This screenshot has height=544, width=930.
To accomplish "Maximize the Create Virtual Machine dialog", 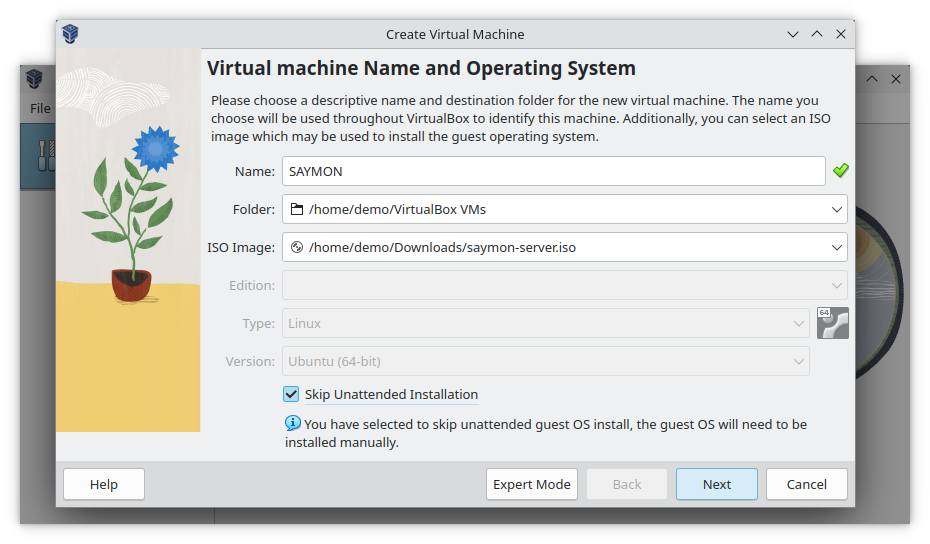I will [x=817, y=34].
